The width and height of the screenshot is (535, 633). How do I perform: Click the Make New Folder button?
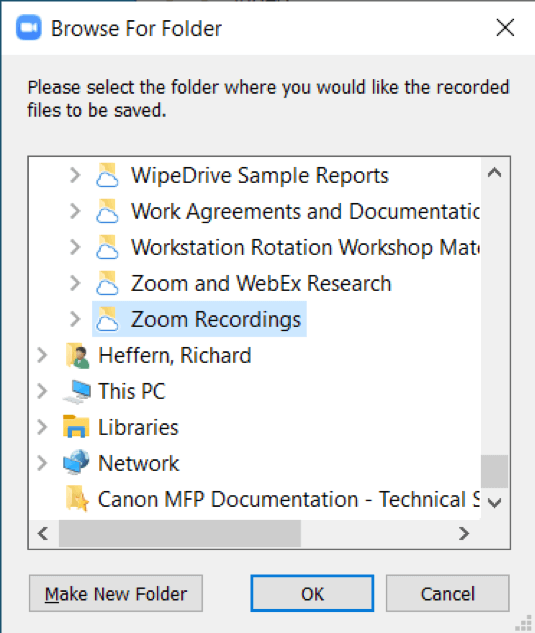[116, 593]
